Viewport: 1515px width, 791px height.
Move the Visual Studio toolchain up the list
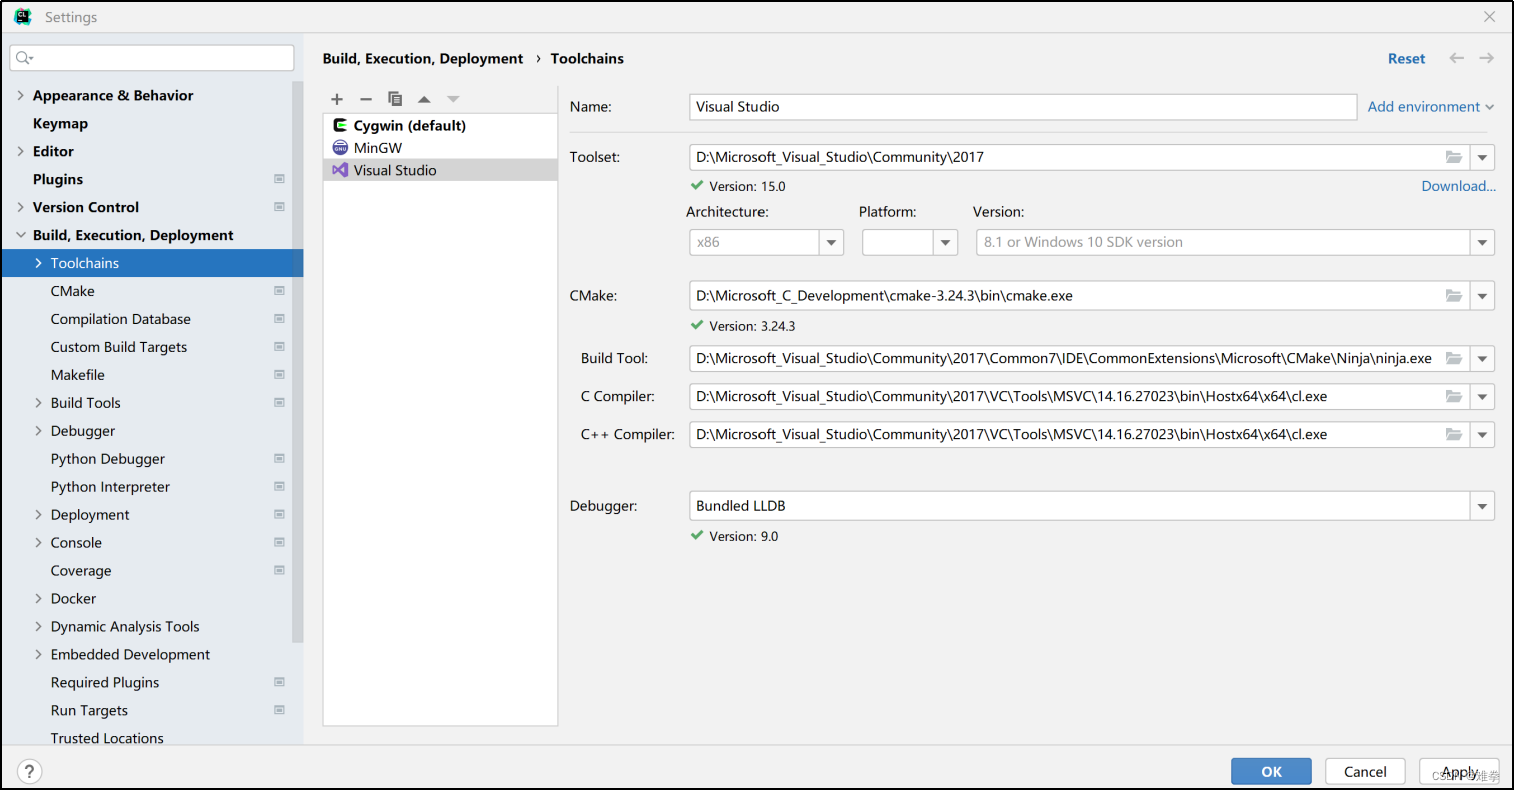click(424, 99)
